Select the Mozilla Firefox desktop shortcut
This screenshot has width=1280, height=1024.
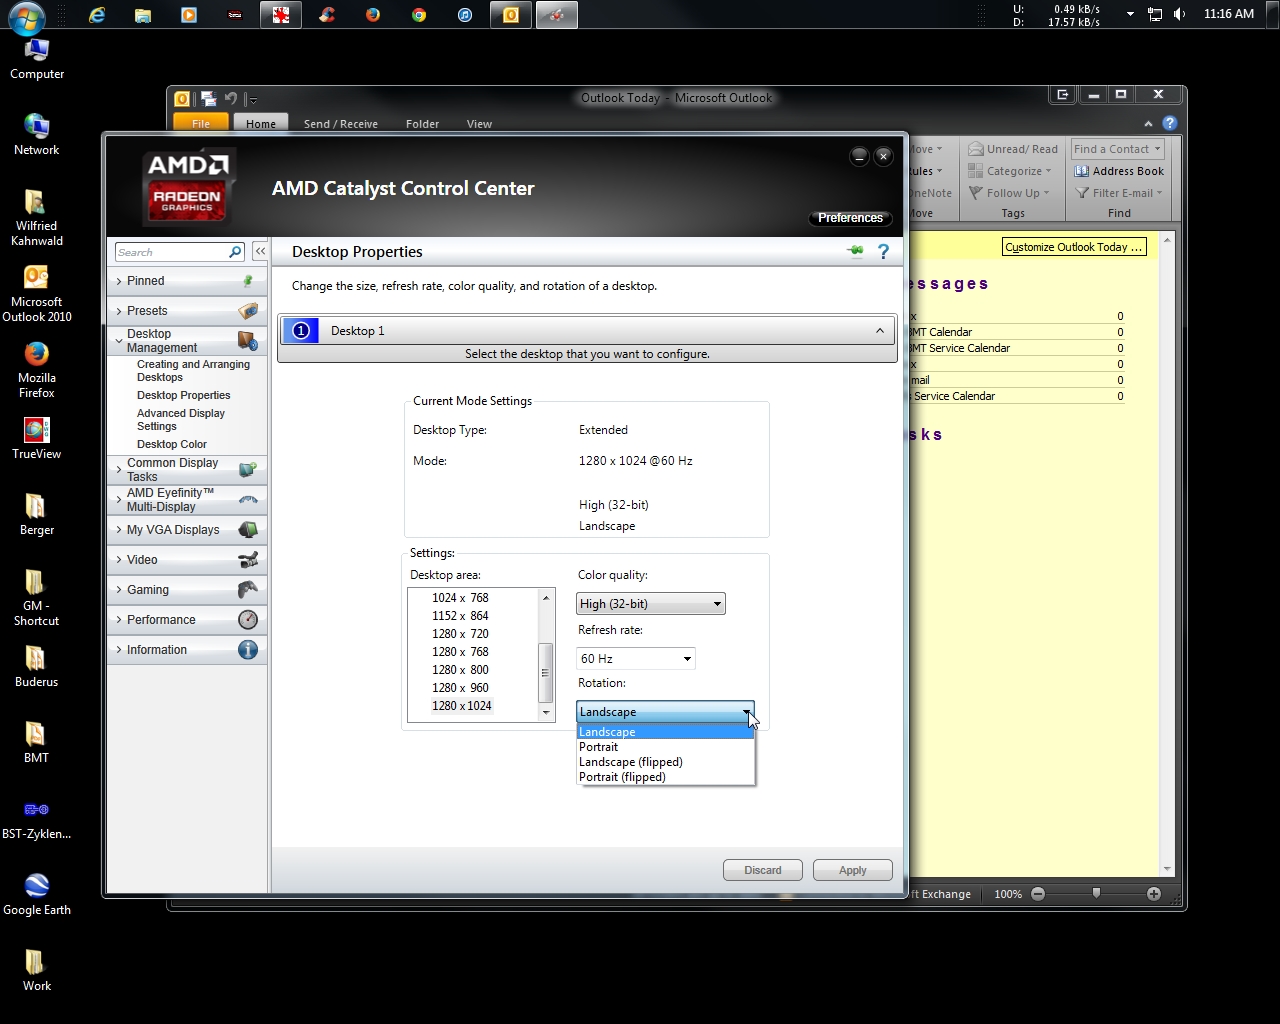pos(37,370)
